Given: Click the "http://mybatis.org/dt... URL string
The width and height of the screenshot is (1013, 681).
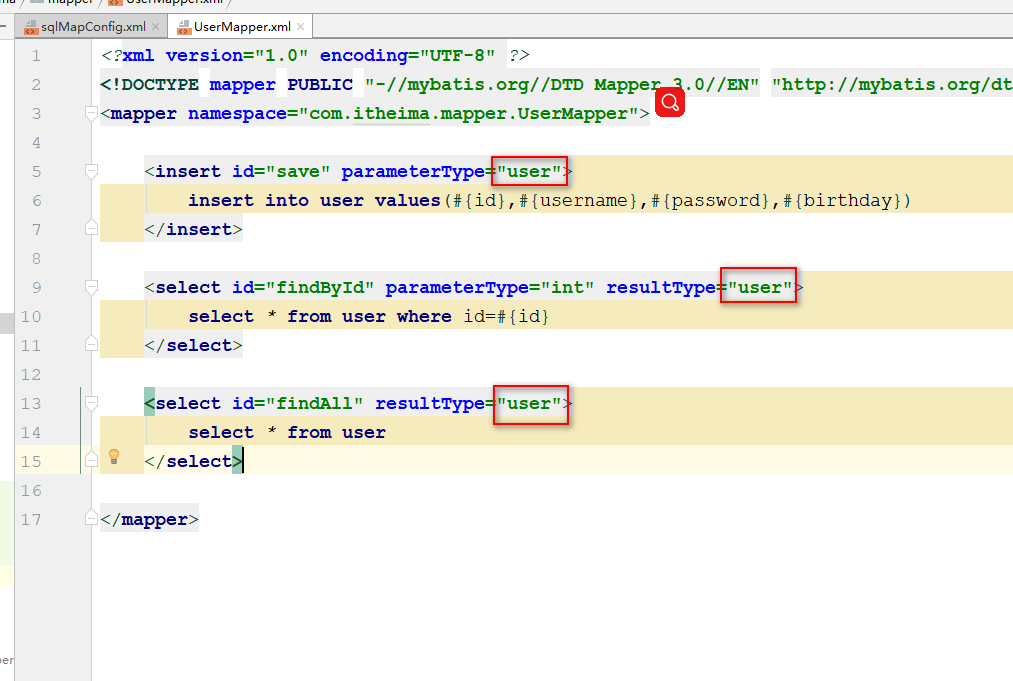Looking at the screenshot, I should [x=892, y=85].
